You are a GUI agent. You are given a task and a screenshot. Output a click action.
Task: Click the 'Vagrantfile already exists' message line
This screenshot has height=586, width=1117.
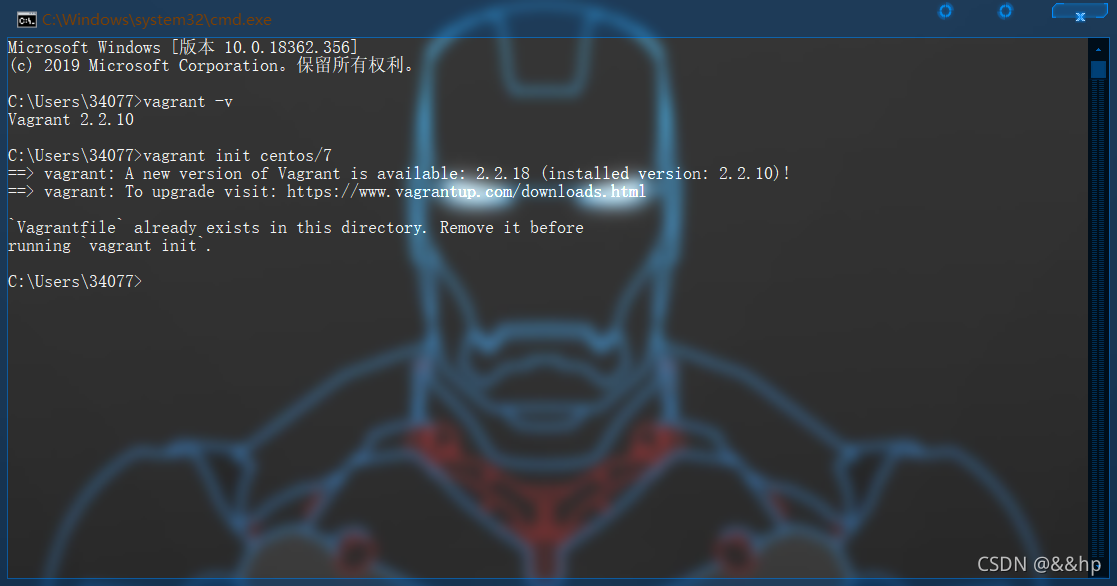coord(296,228)
